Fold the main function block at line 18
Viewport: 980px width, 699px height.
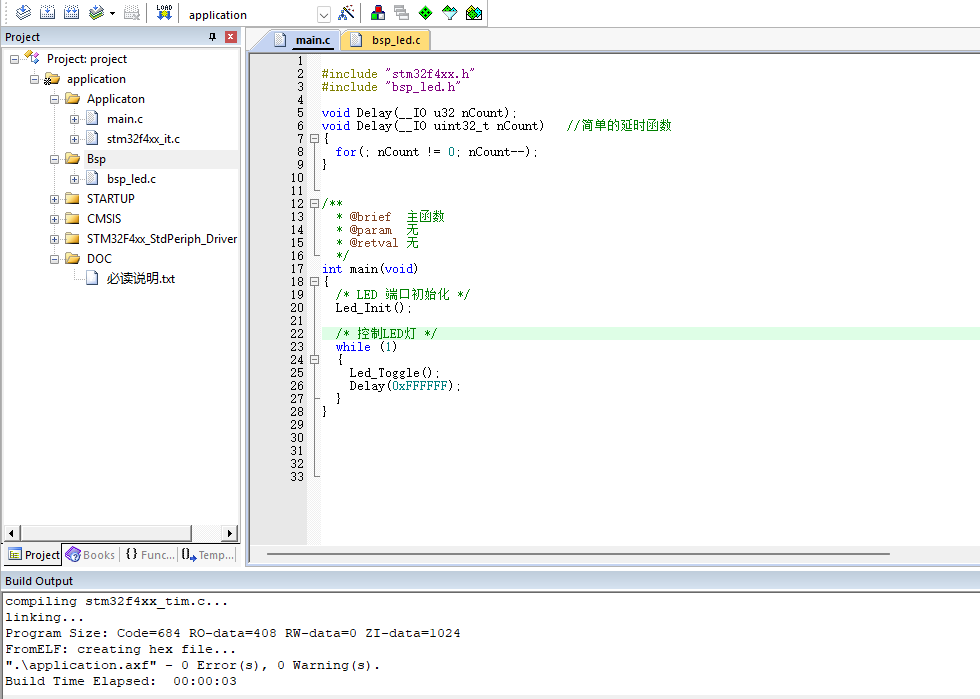point(314,282)
